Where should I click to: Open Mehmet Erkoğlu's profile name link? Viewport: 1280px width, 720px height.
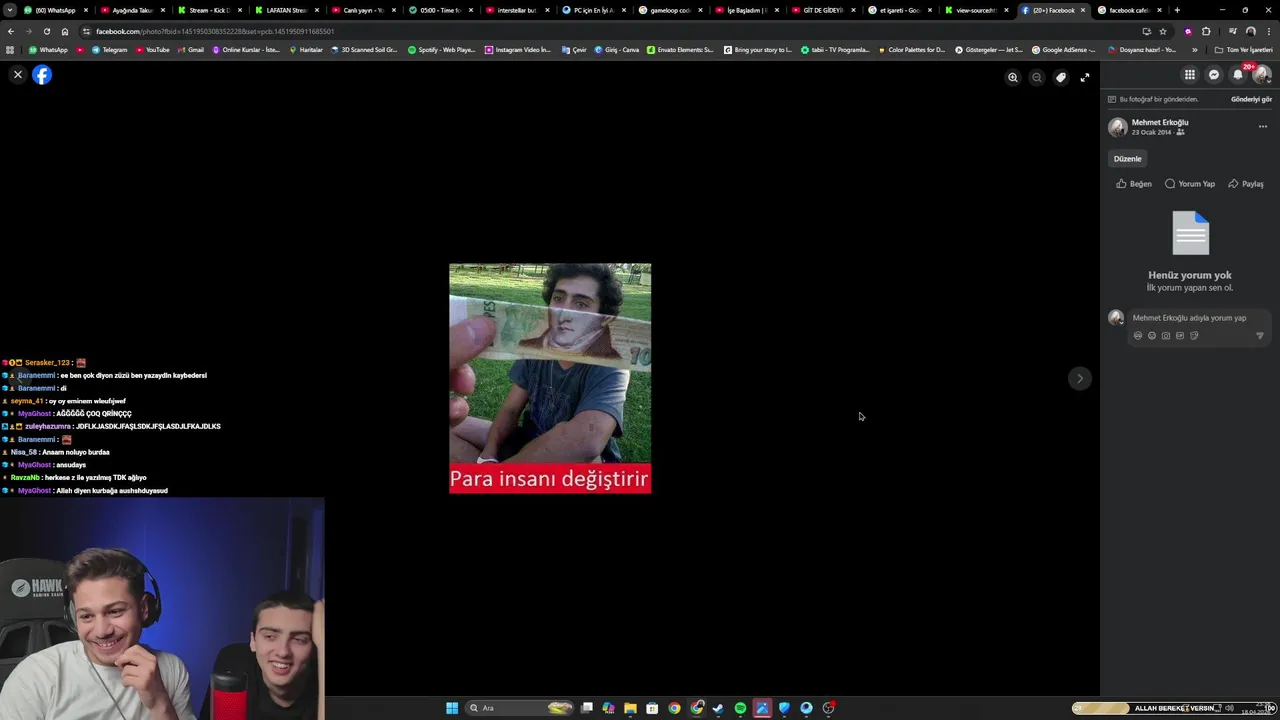coord(1160,122)
